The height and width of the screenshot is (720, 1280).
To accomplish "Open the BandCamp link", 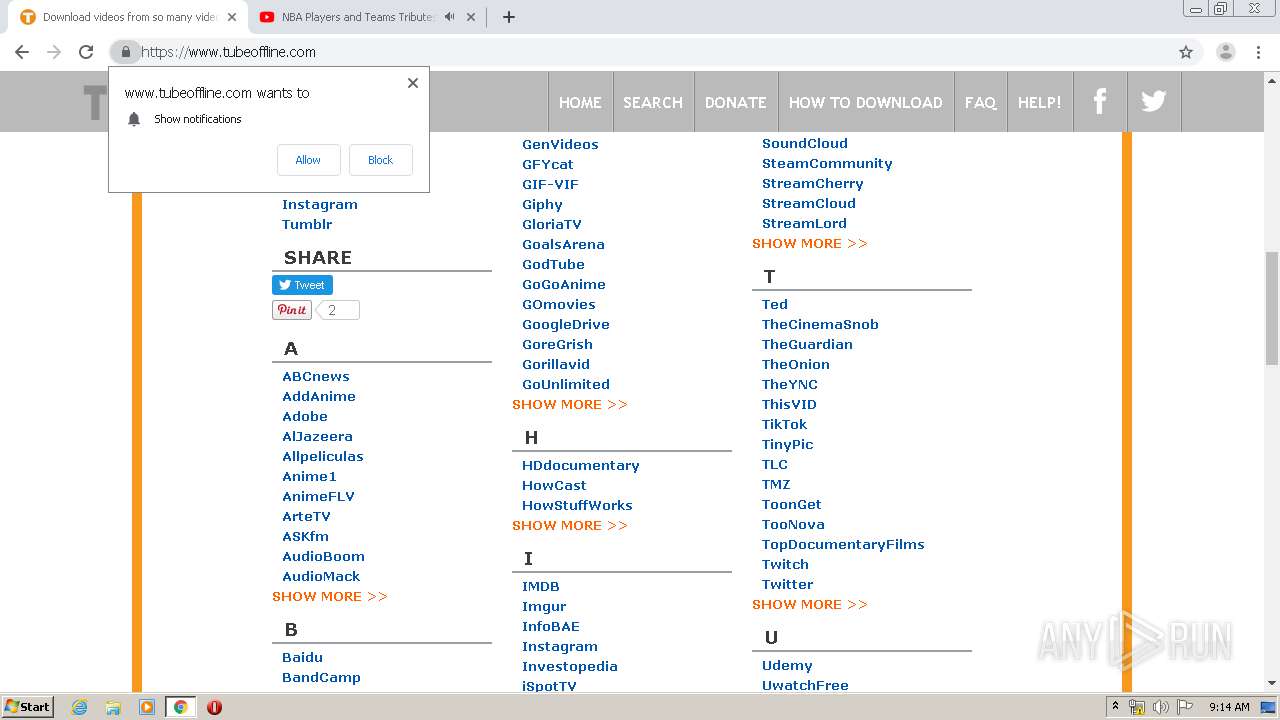I will (x=321, y=677).
